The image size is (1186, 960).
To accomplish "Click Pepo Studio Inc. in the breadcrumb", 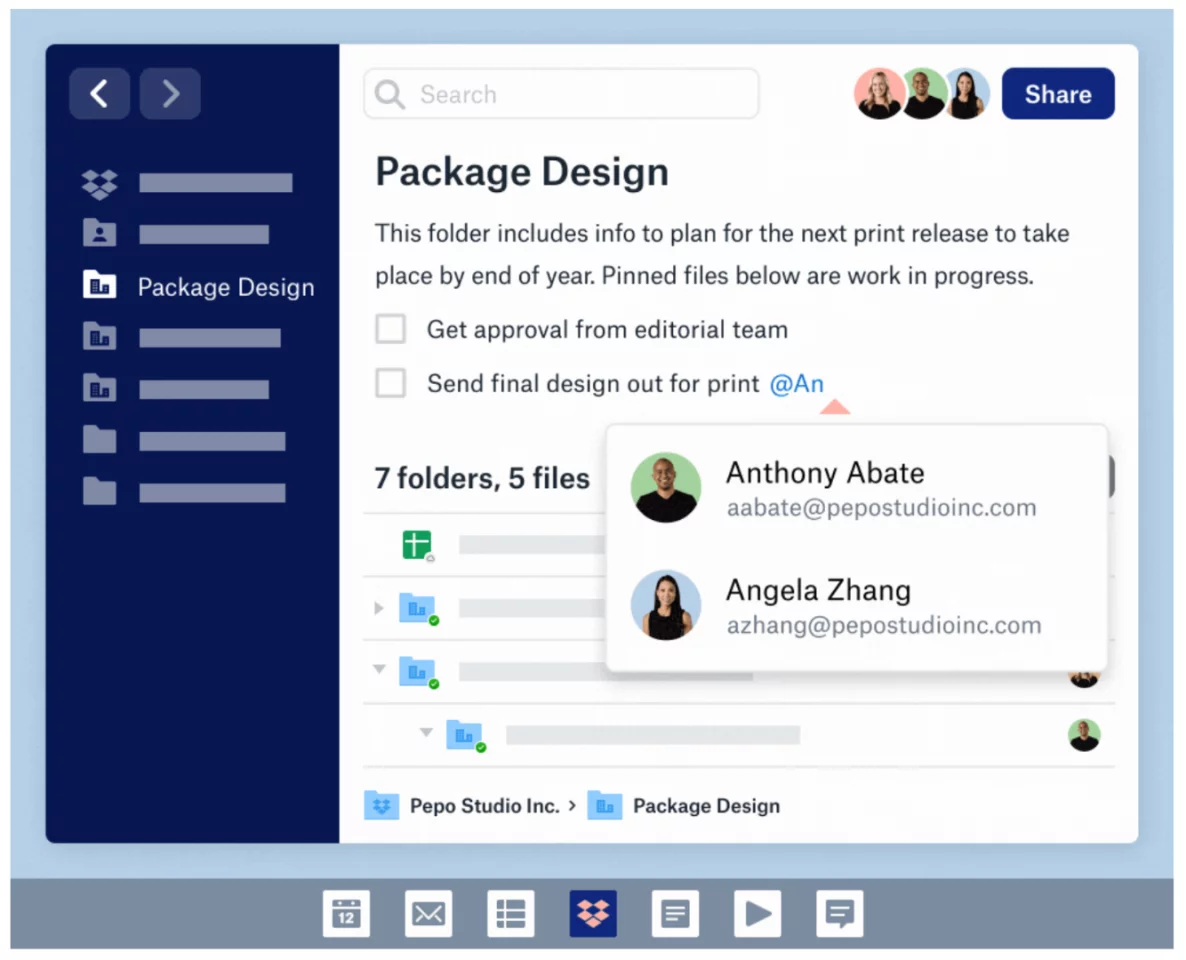I will click(x=486, y=805).
